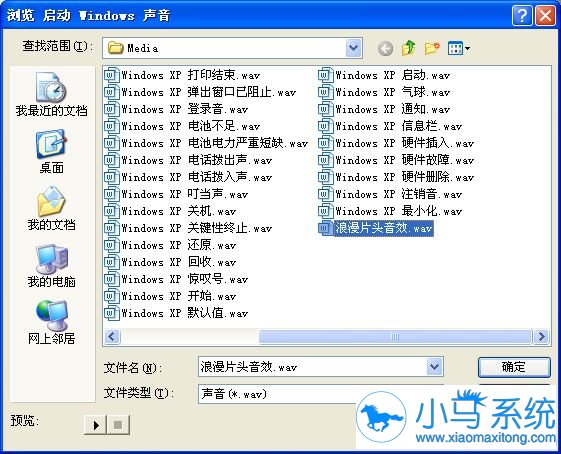561x454 pixels.
Task: Select Windows XP 启动.wav
Action: [384, 75]
